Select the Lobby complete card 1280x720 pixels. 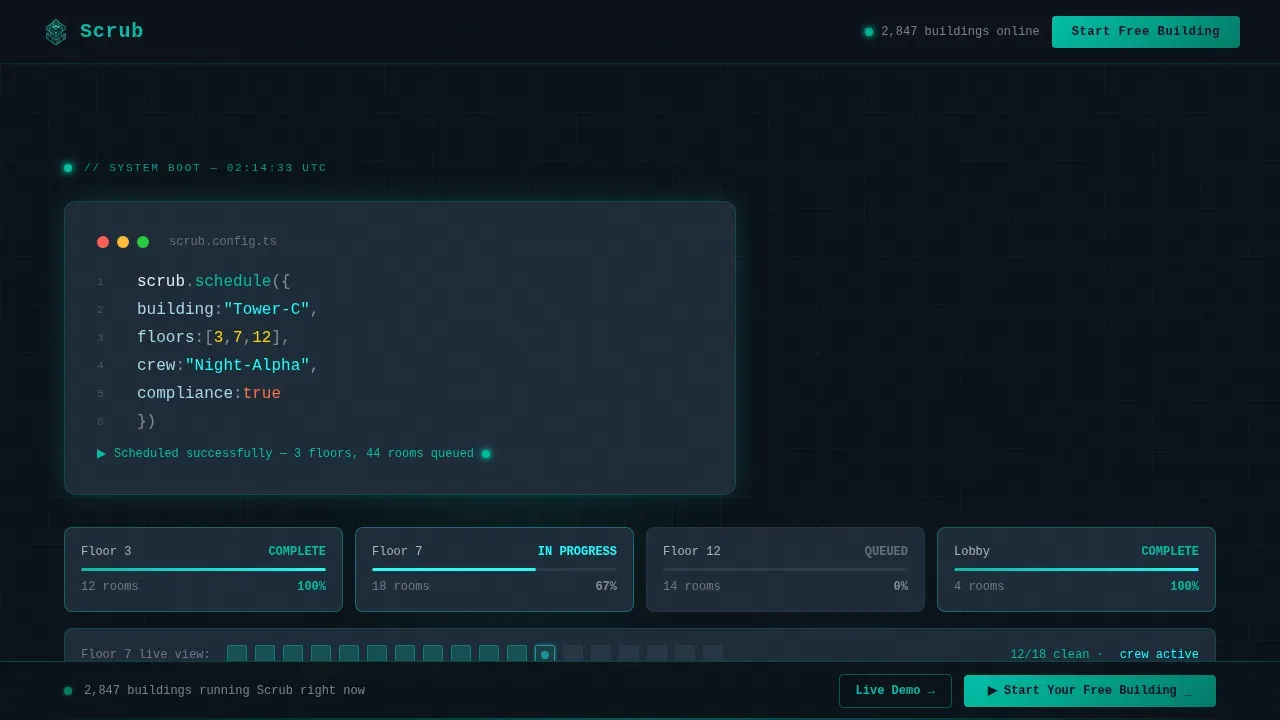(1076, 569)
